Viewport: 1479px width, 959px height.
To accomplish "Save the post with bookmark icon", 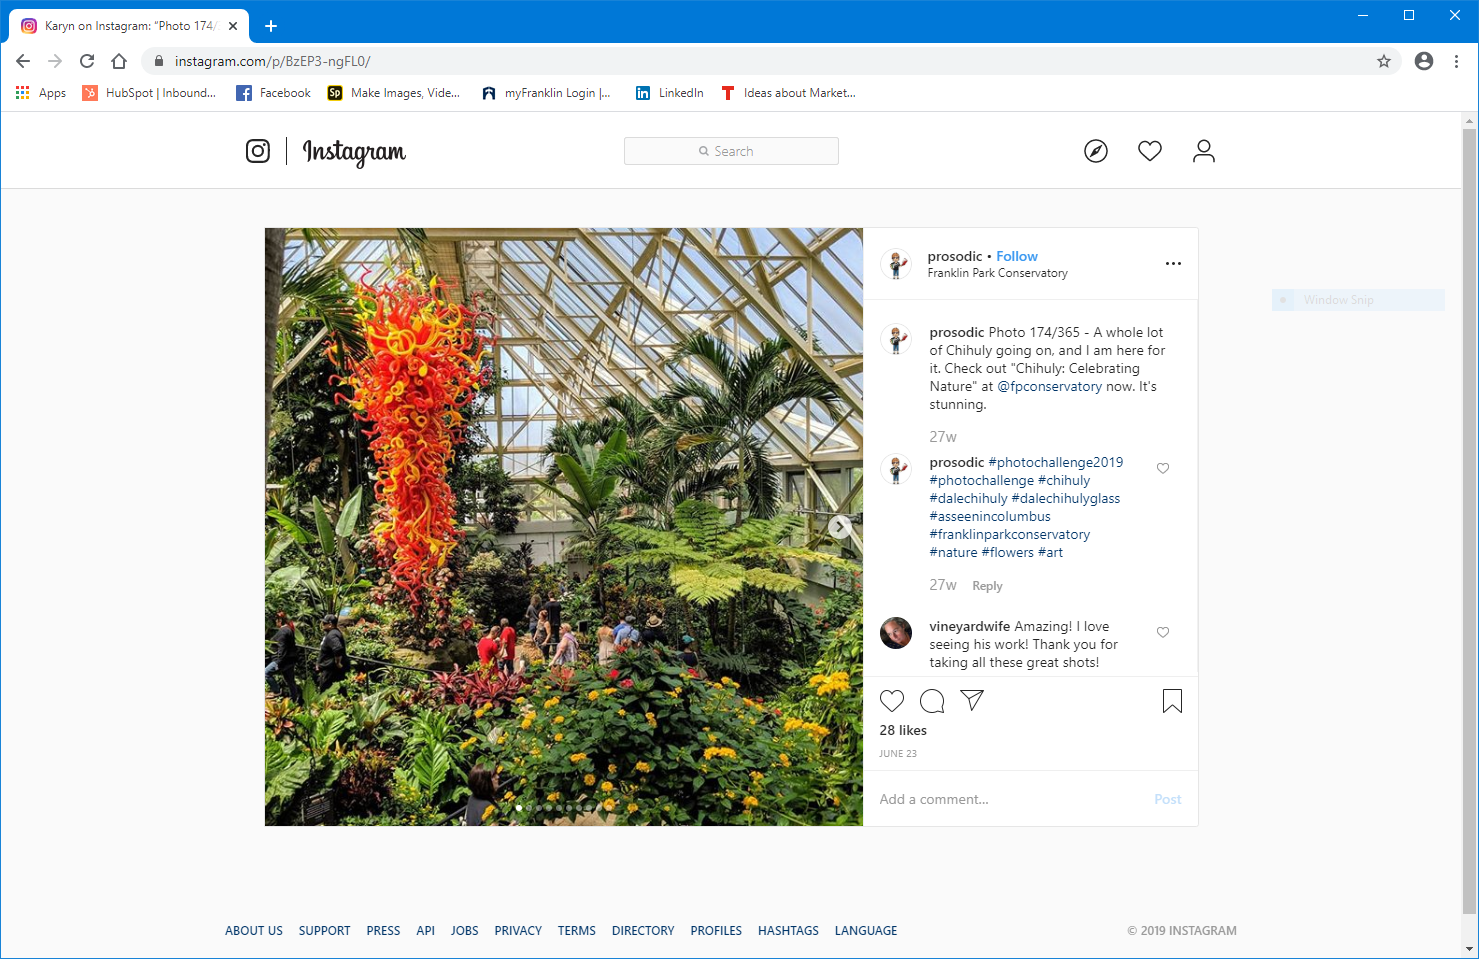I will [1173, 701].
